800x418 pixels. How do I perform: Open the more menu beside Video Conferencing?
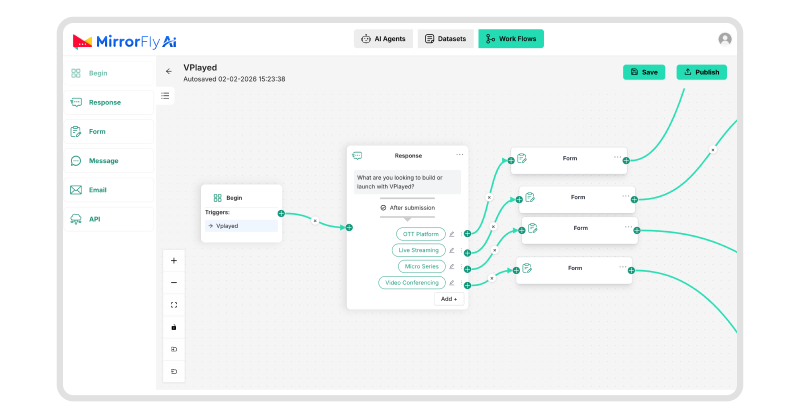point(461,283)
